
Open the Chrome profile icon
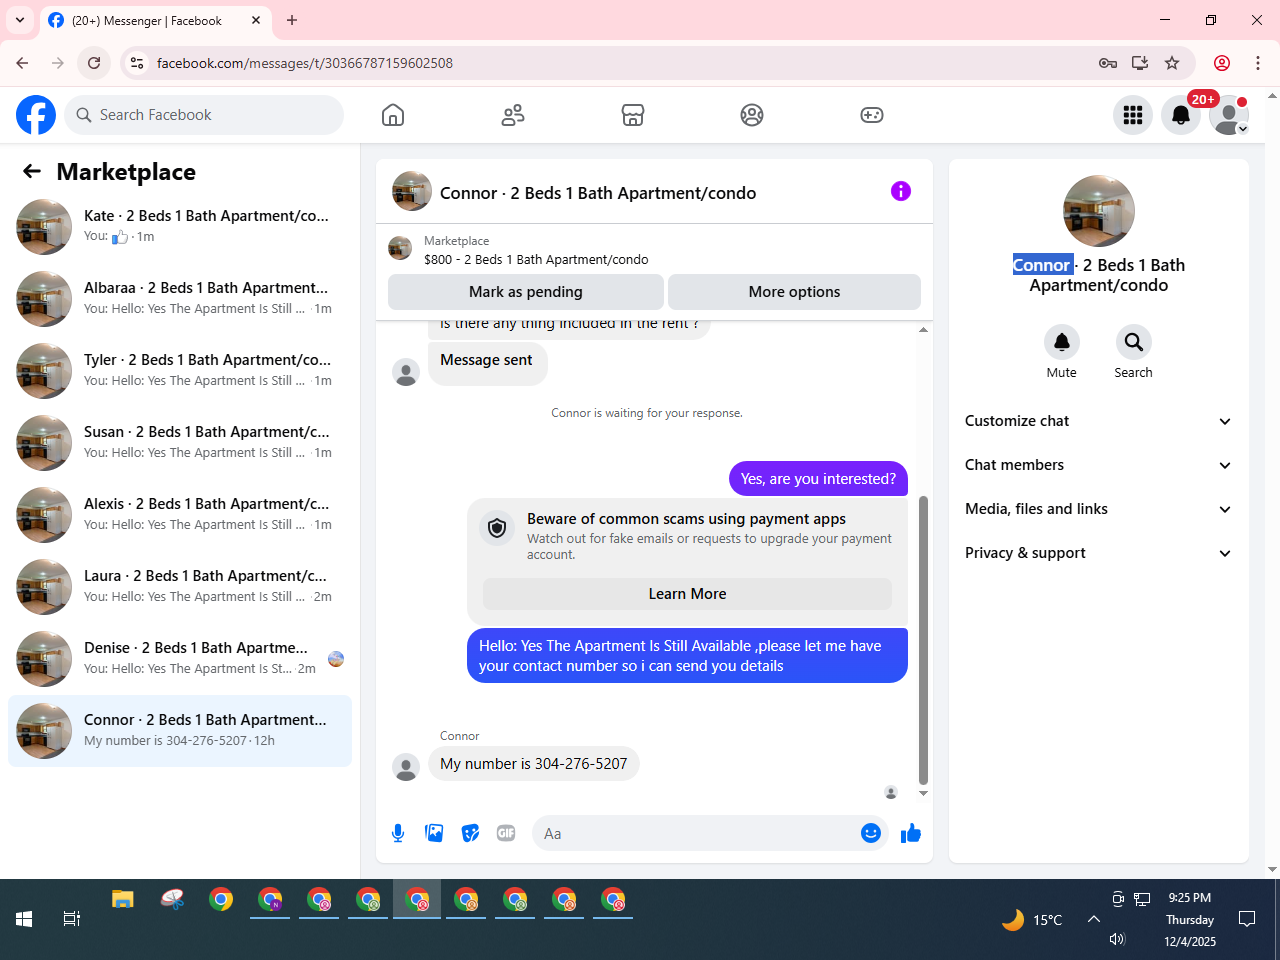point(1222,63)
